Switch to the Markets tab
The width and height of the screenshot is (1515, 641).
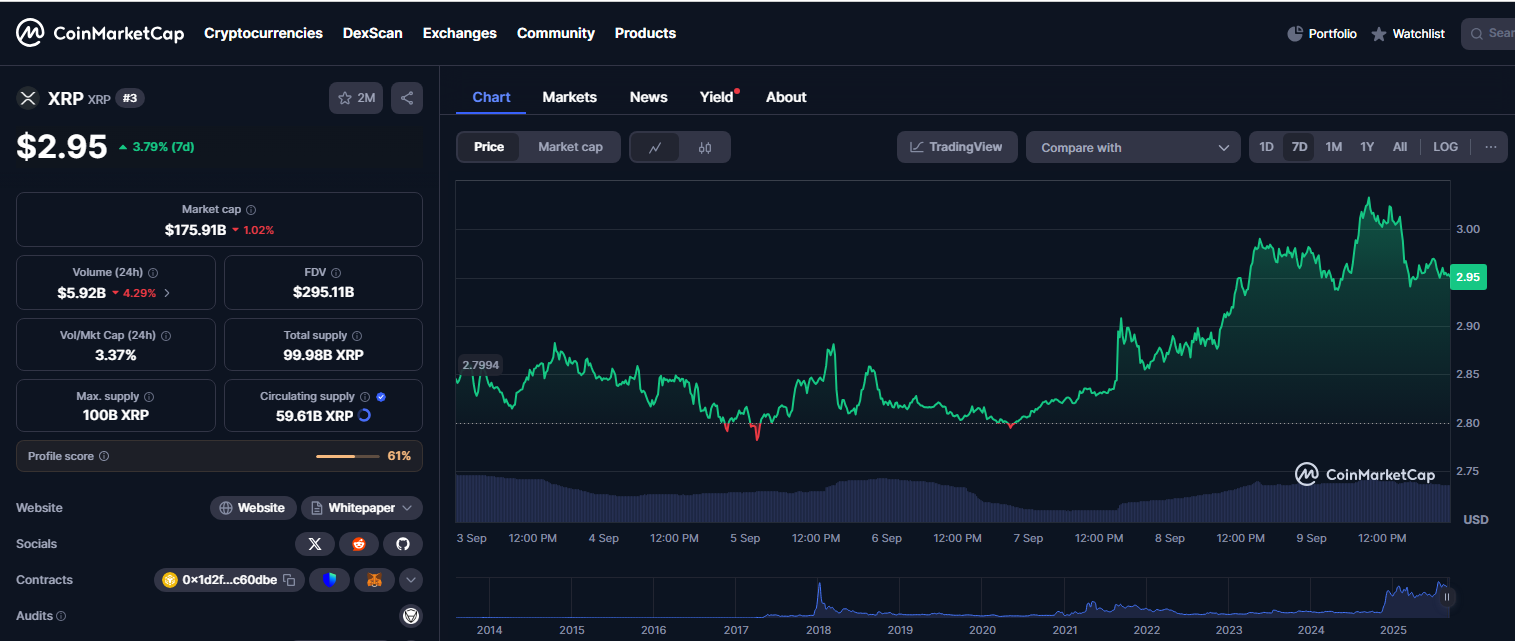(x=569, y=97)
